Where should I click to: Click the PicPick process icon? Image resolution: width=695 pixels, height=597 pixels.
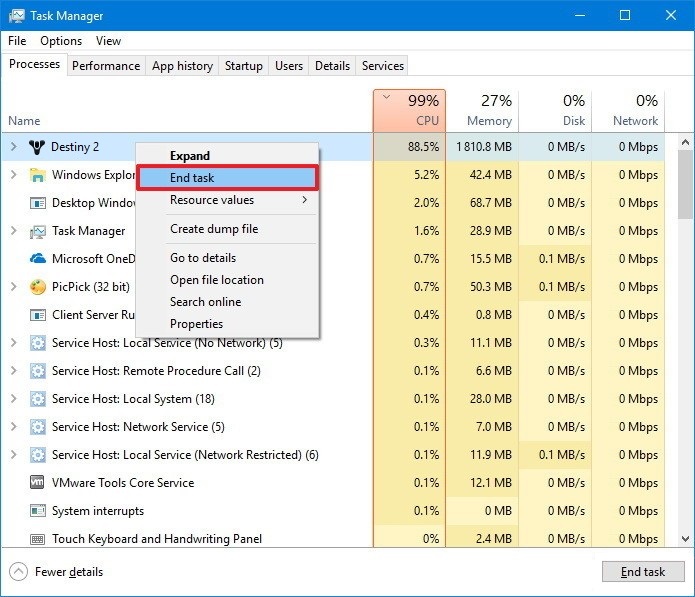coord(38,287)
